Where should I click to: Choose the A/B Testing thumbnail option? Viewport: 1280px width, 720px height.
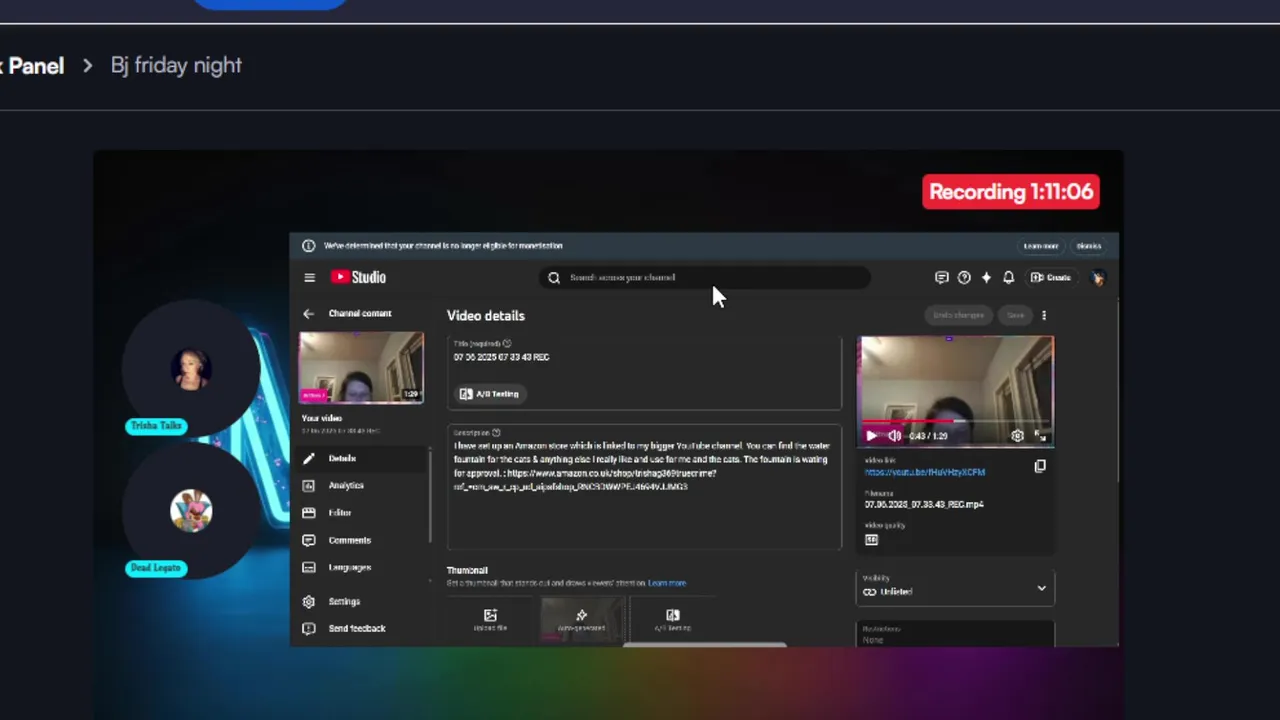pyautogui.click(x=672, y=620)
